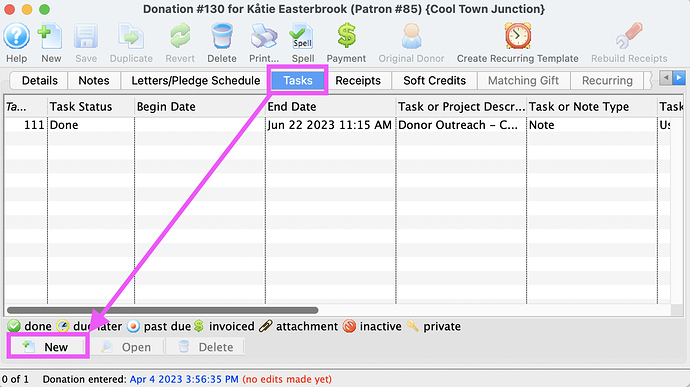
Task: Select the Done status cell
Action: [x=91, y=125]
